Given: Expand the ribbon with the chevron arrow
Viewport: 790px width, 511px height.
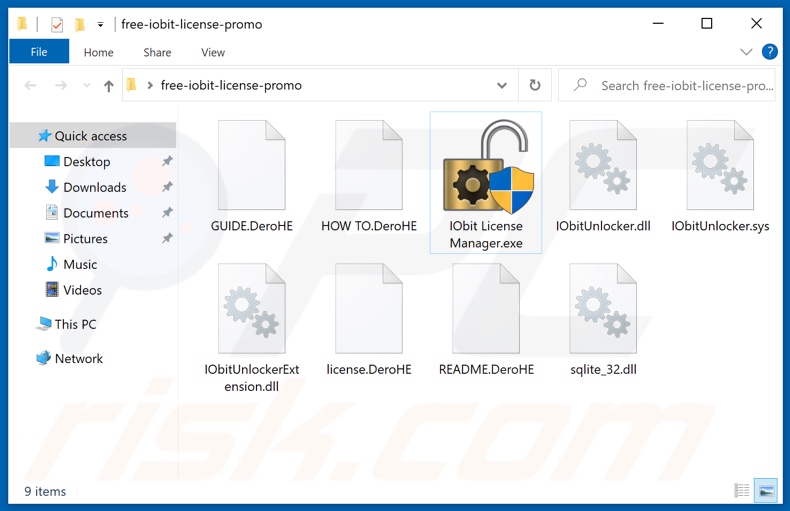Looking at the screenshot, I should (746, 52).
